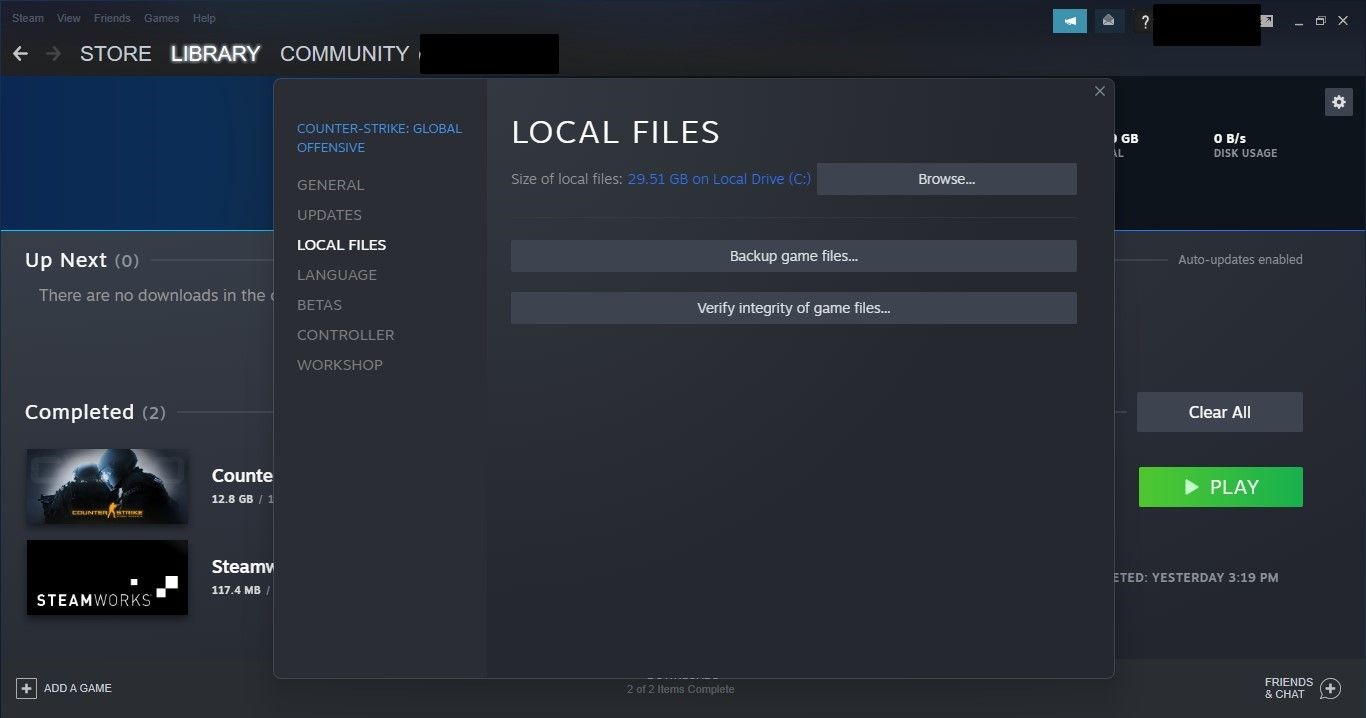
Task: Open downloads settings gear icon
Action: pyautogui.click(x=1338, y=102)
